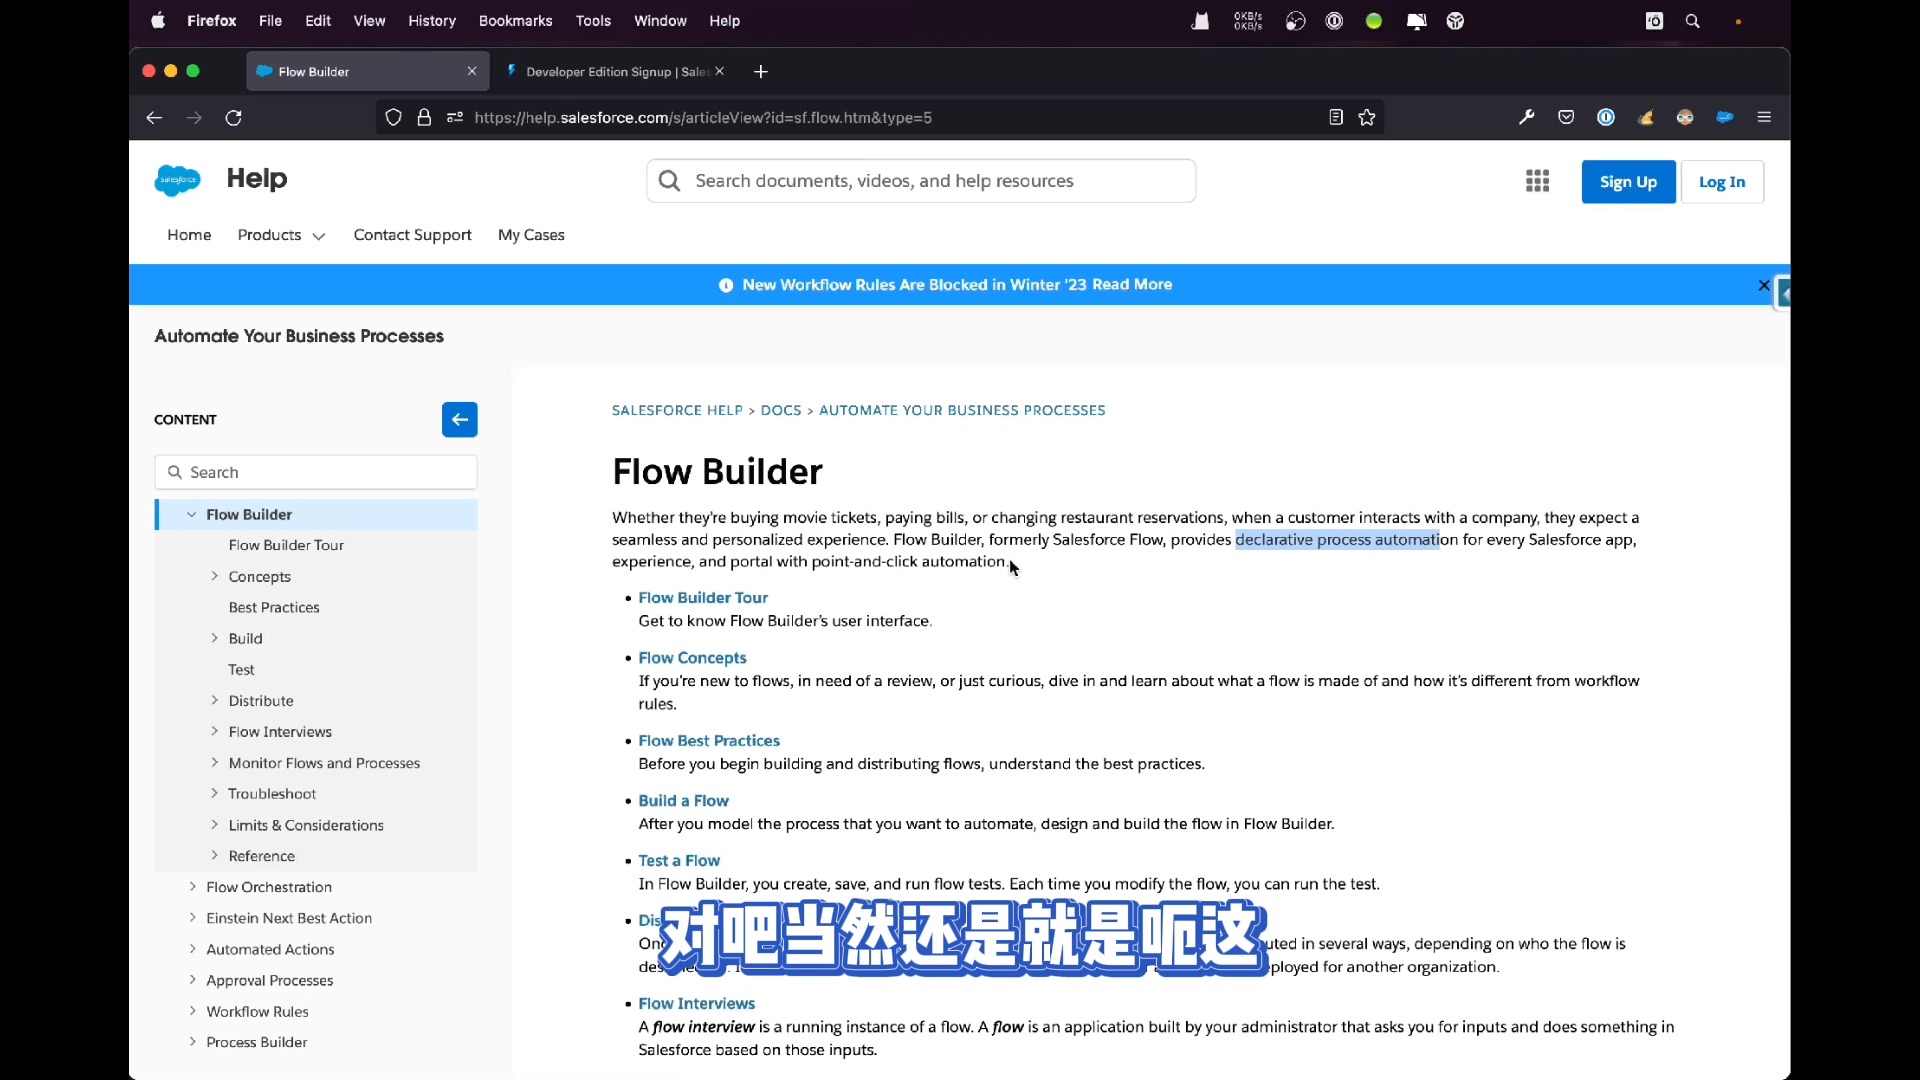Select the Flow Builder Tour sidebar item
This screenshot has height=1080, width=1920.
click(x=286, y=545)
